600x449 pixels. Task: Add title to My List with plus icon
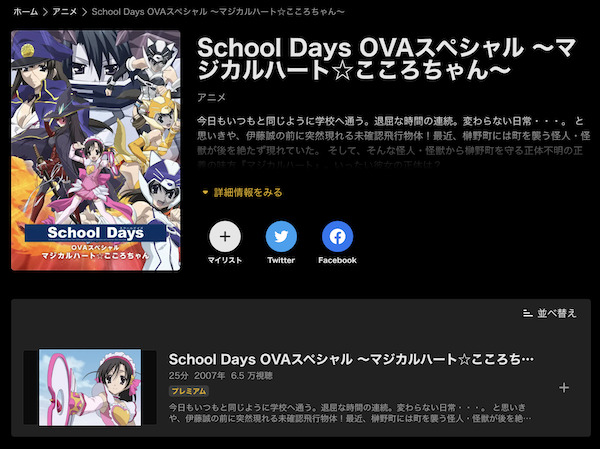(x=225, y=237)
